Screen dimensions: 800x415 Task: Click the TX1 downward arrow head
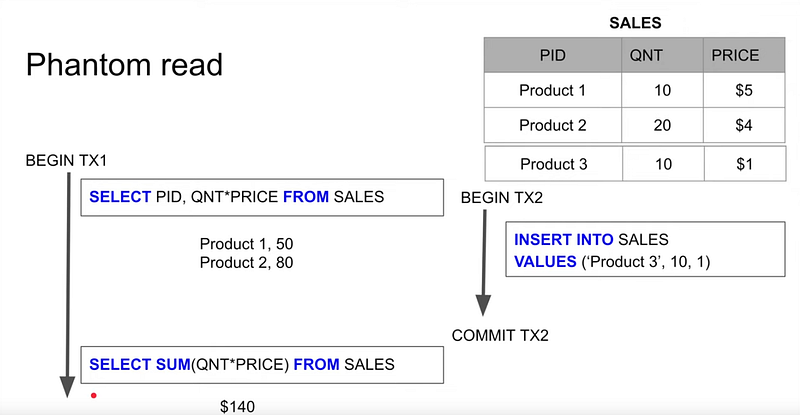point(67,387)
